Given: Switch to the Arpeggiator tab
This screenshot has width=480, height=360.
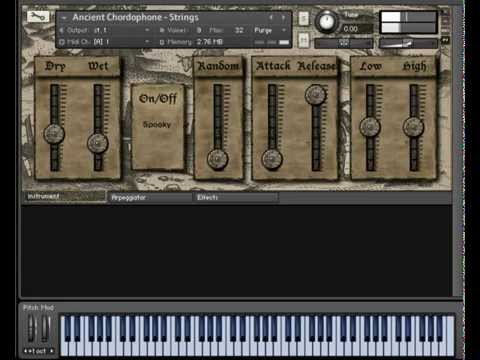Looking at the screenshot, I should coord(150,197).
